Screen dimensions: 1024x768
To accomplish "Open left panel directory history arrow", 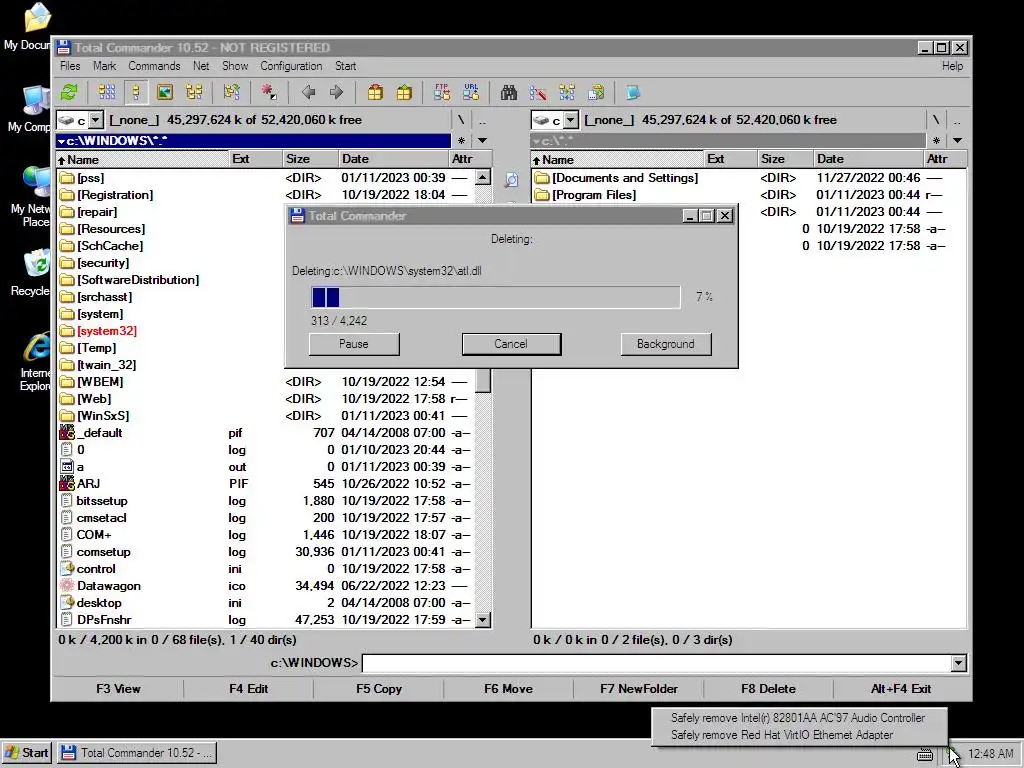I will tap(482, 140).
